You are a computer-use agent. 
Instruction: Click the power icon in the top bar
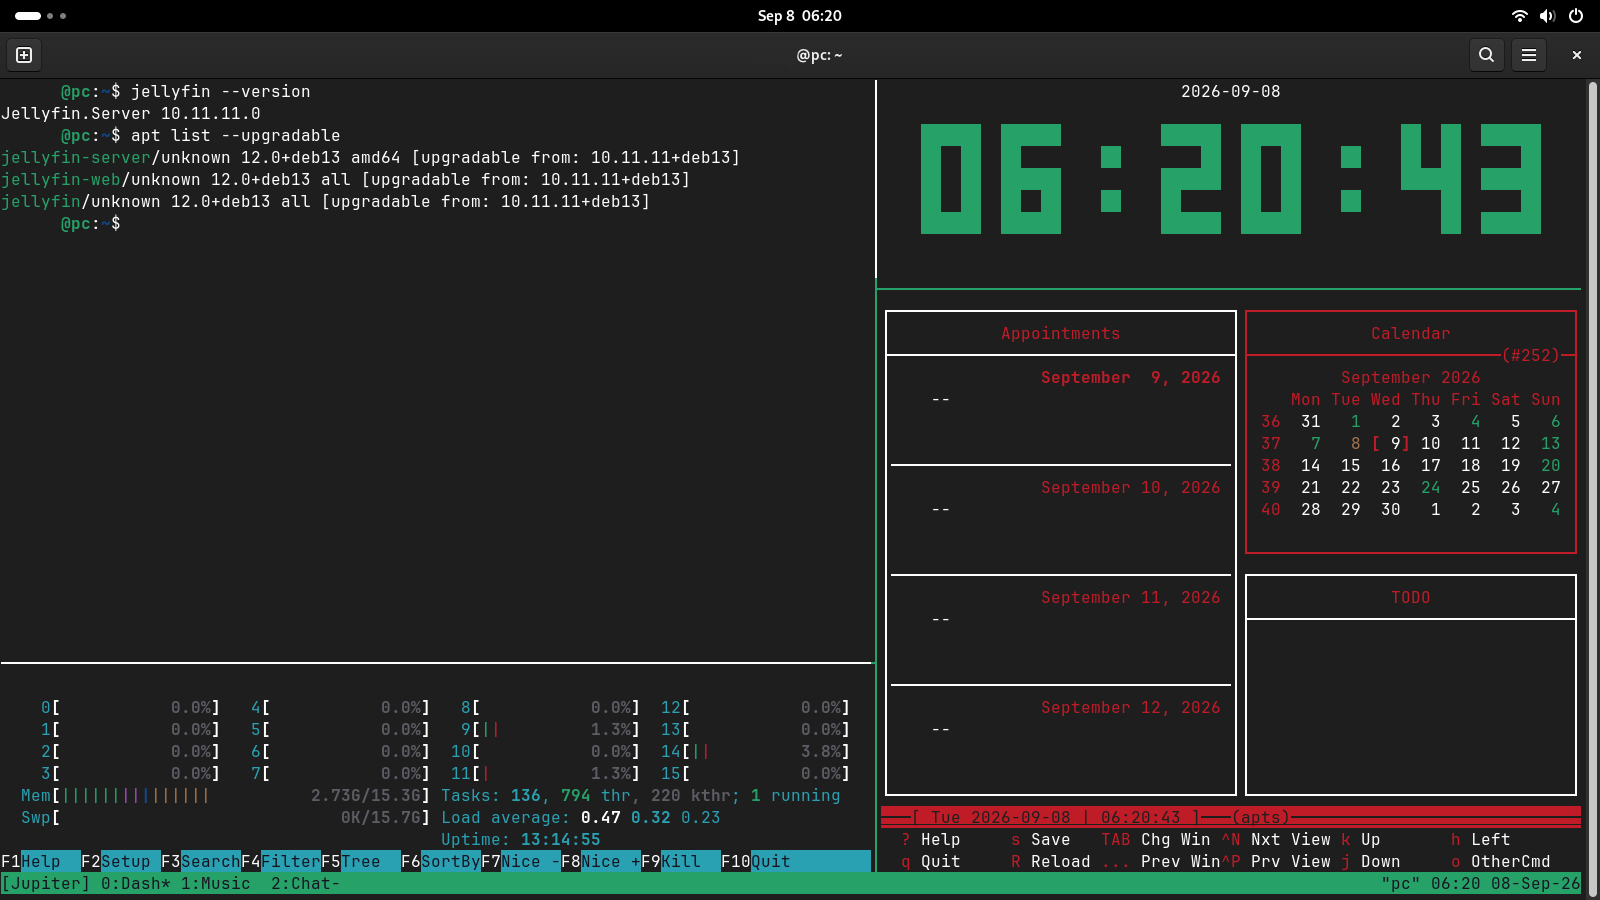click(1576, 16)
